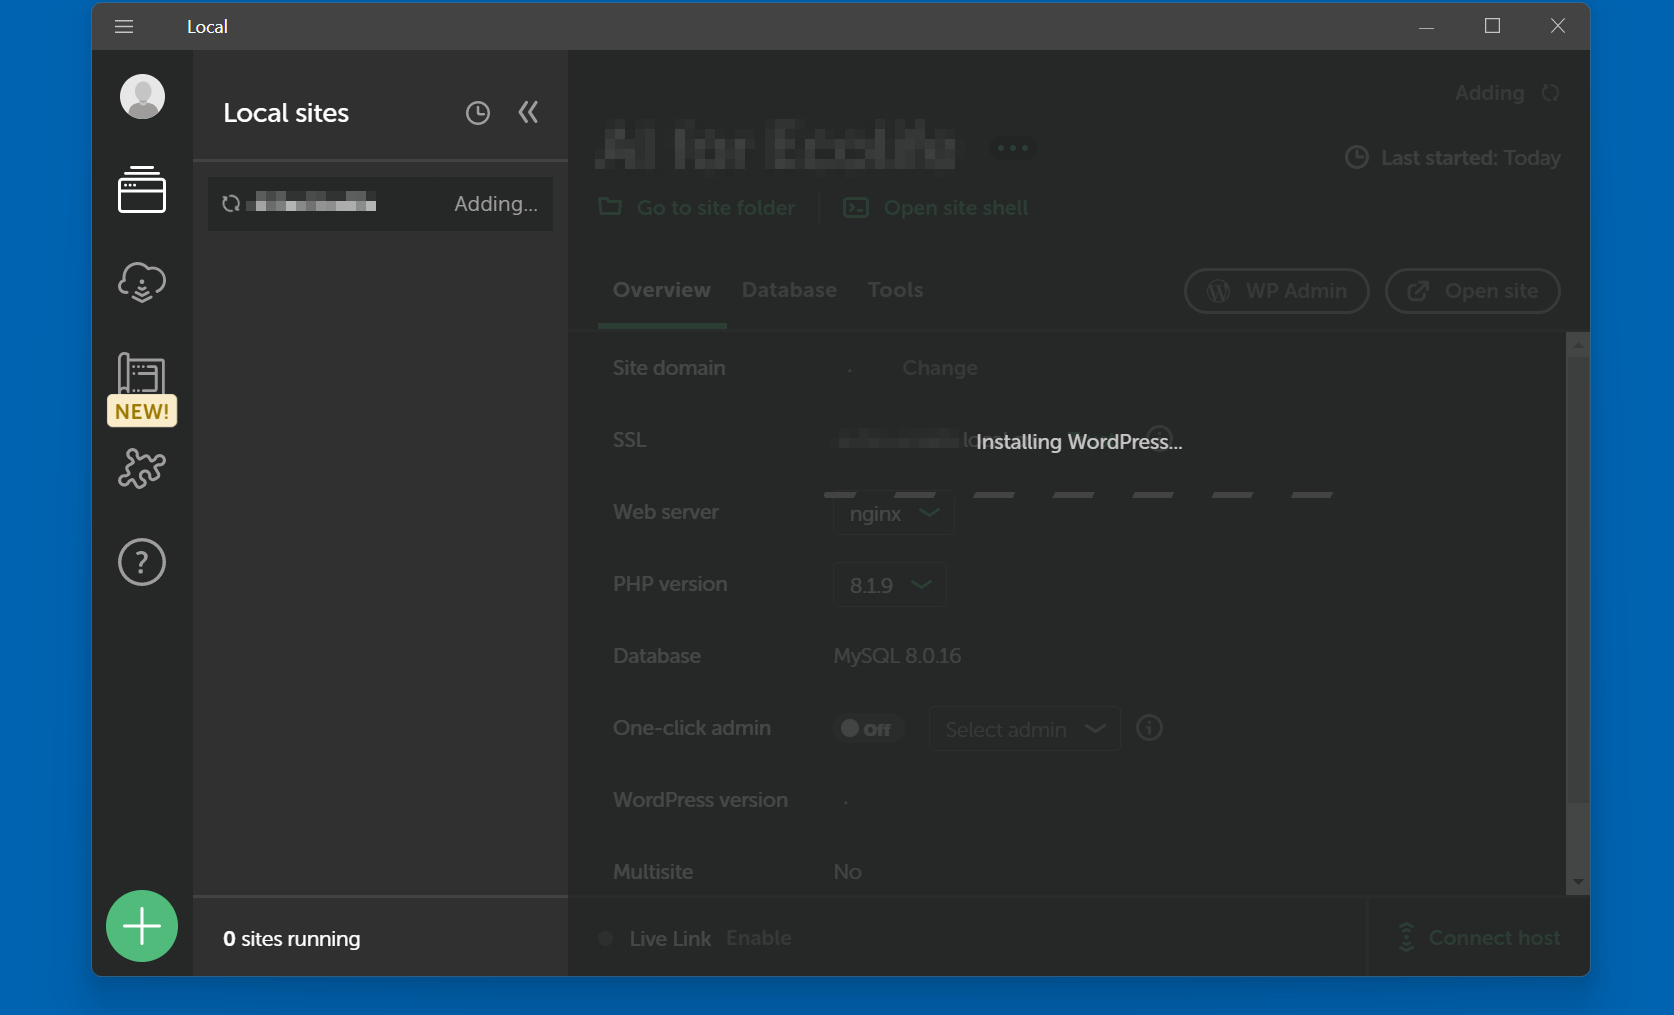Click the Open site button
The height and width of the screenshot is (1015, 1674).
[x=1472, y=291]
